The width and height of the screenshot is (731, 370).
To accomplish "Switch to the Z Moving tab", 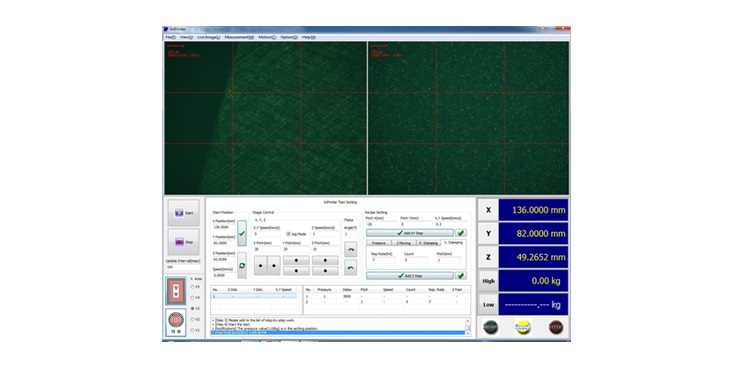I will click(x=404, y=243).
